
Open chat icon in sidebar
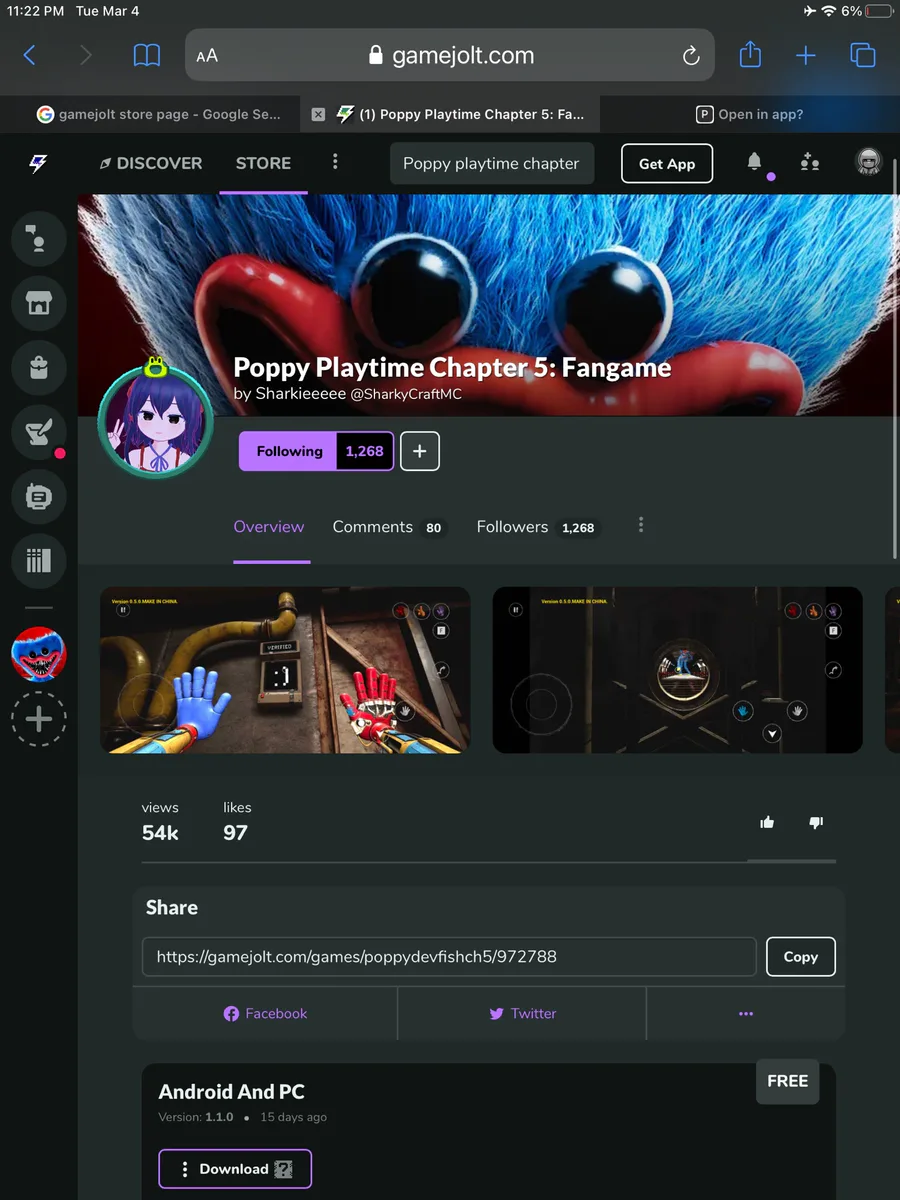(x=38, y=238)
